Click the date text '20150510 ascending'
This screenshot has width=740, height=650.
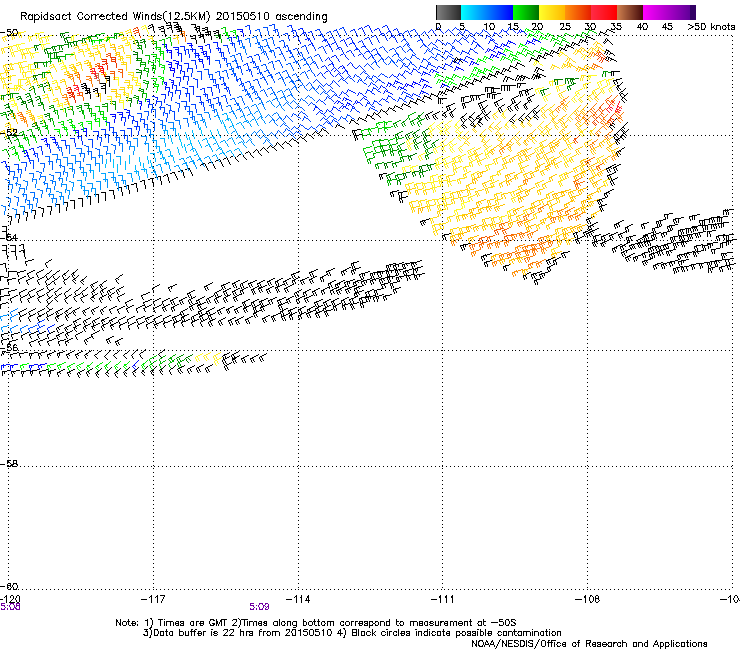(272, 17)
